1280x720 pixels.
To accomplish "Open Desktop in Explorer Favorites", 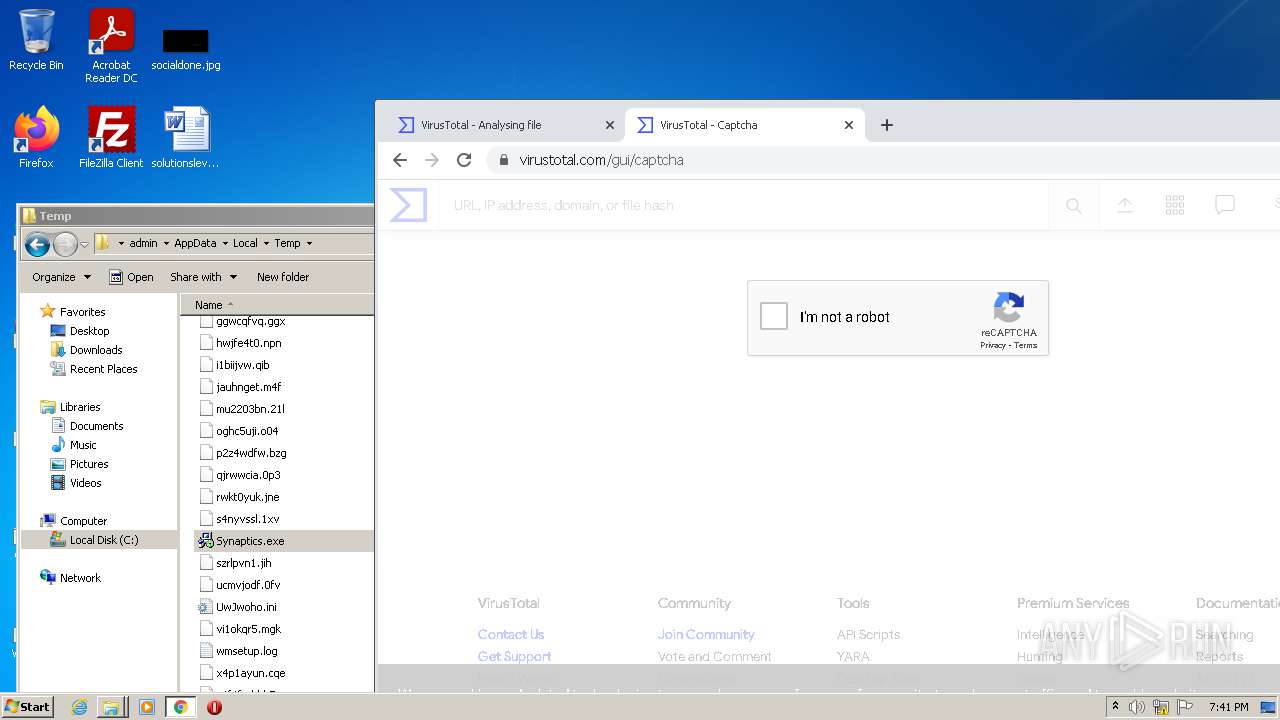I will pos(89,331).
